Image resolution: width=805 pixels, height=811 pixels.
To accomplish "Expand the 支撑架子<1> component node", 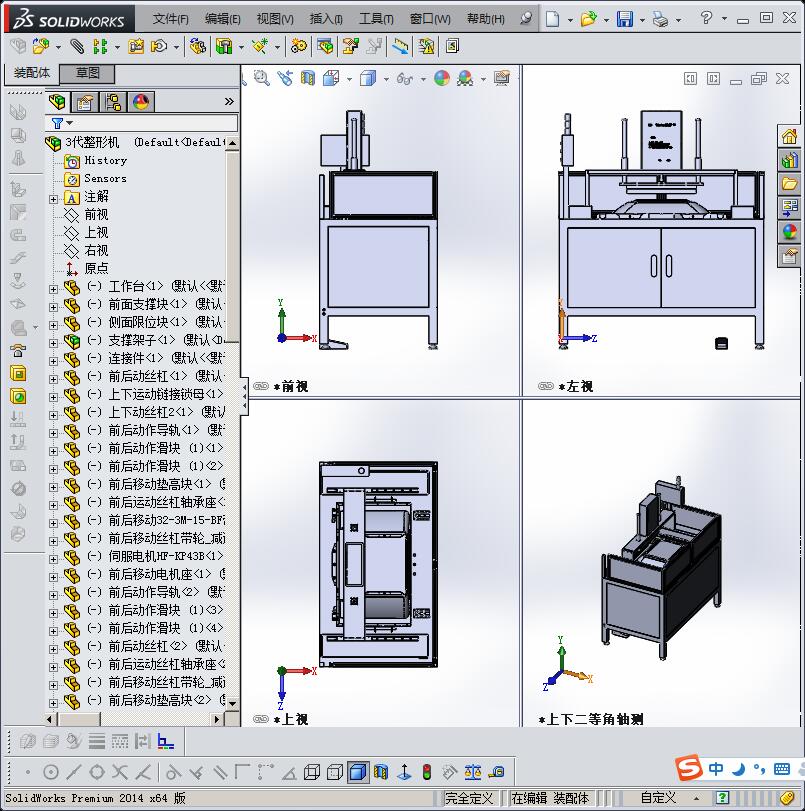I will pyautogui.click(x=53, y=342).
